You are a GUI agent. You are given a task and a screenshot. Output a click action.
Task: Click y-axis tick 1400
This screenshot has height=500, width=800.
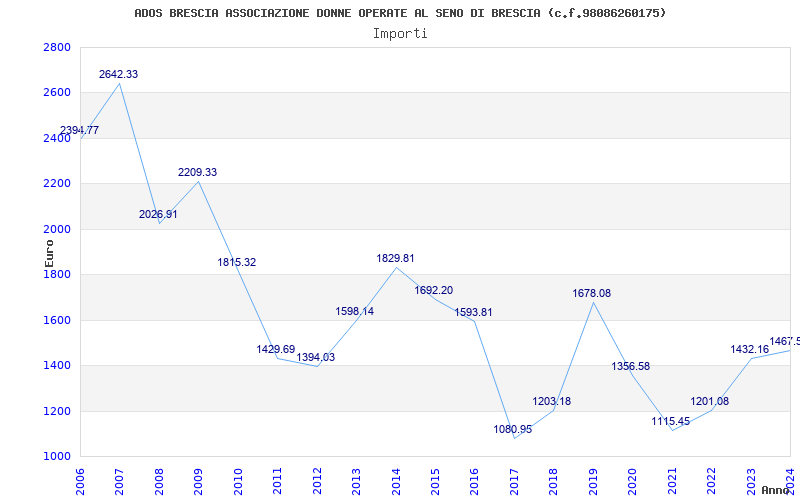[x=58, y=366]
